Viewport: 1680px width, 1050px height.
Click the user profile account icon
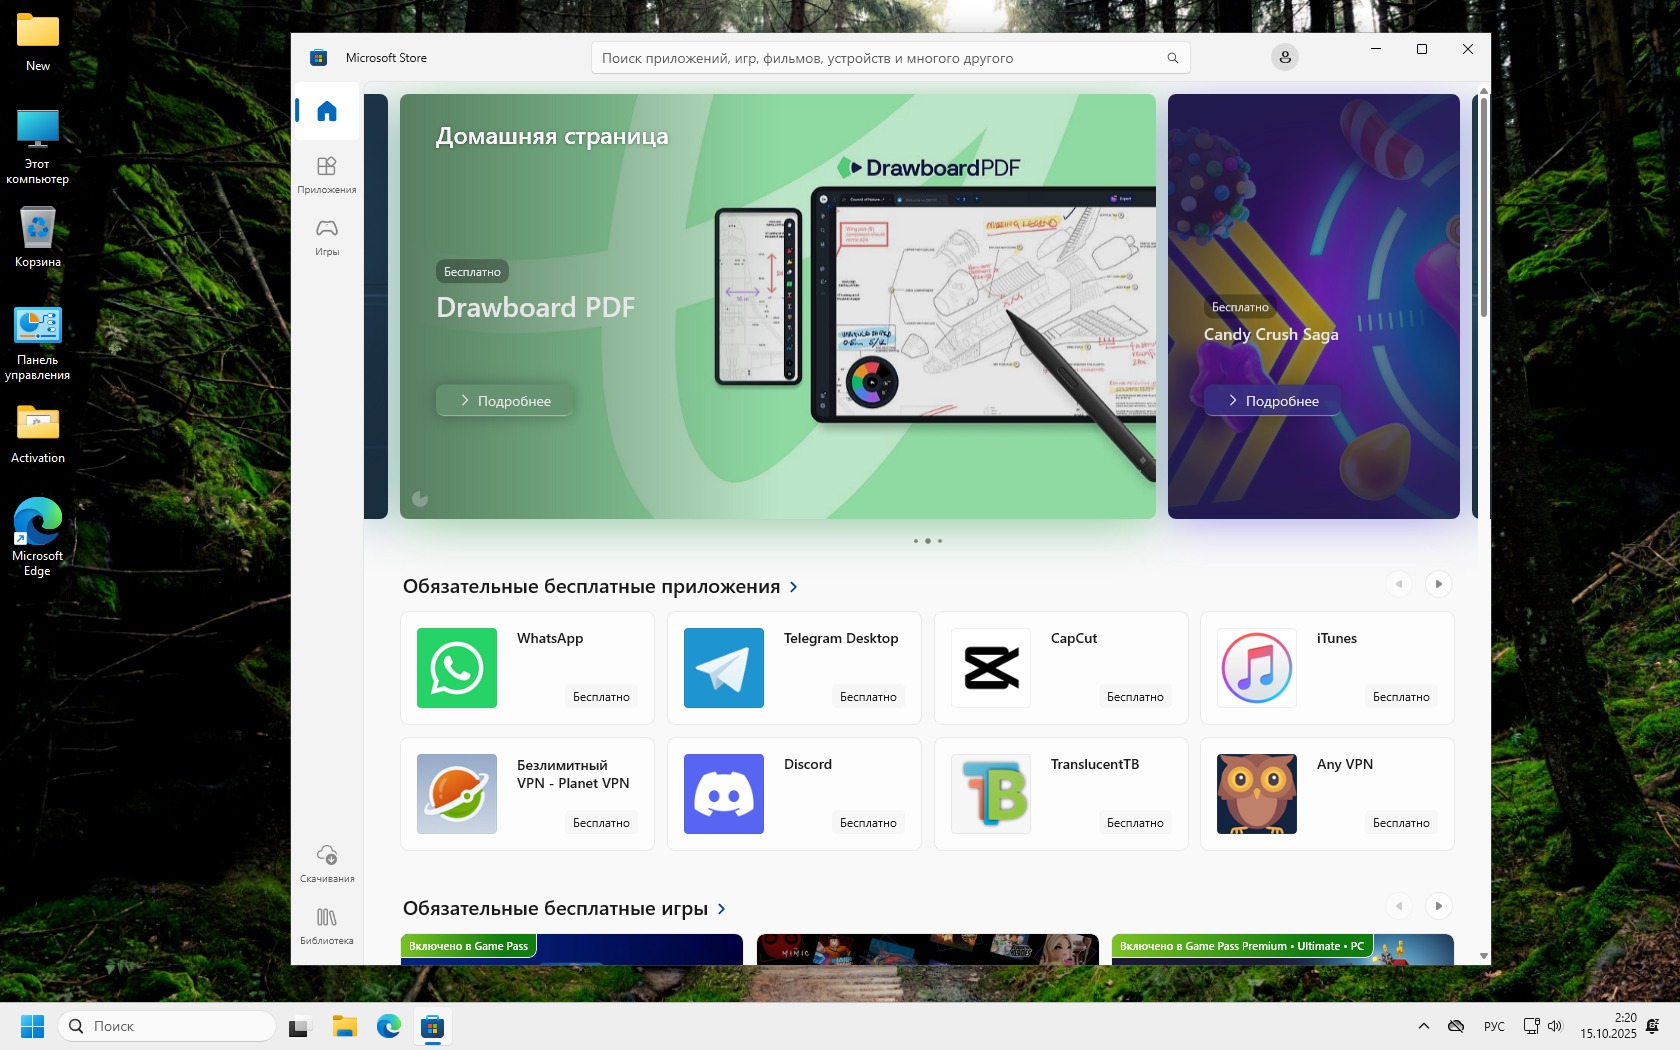1285,58
